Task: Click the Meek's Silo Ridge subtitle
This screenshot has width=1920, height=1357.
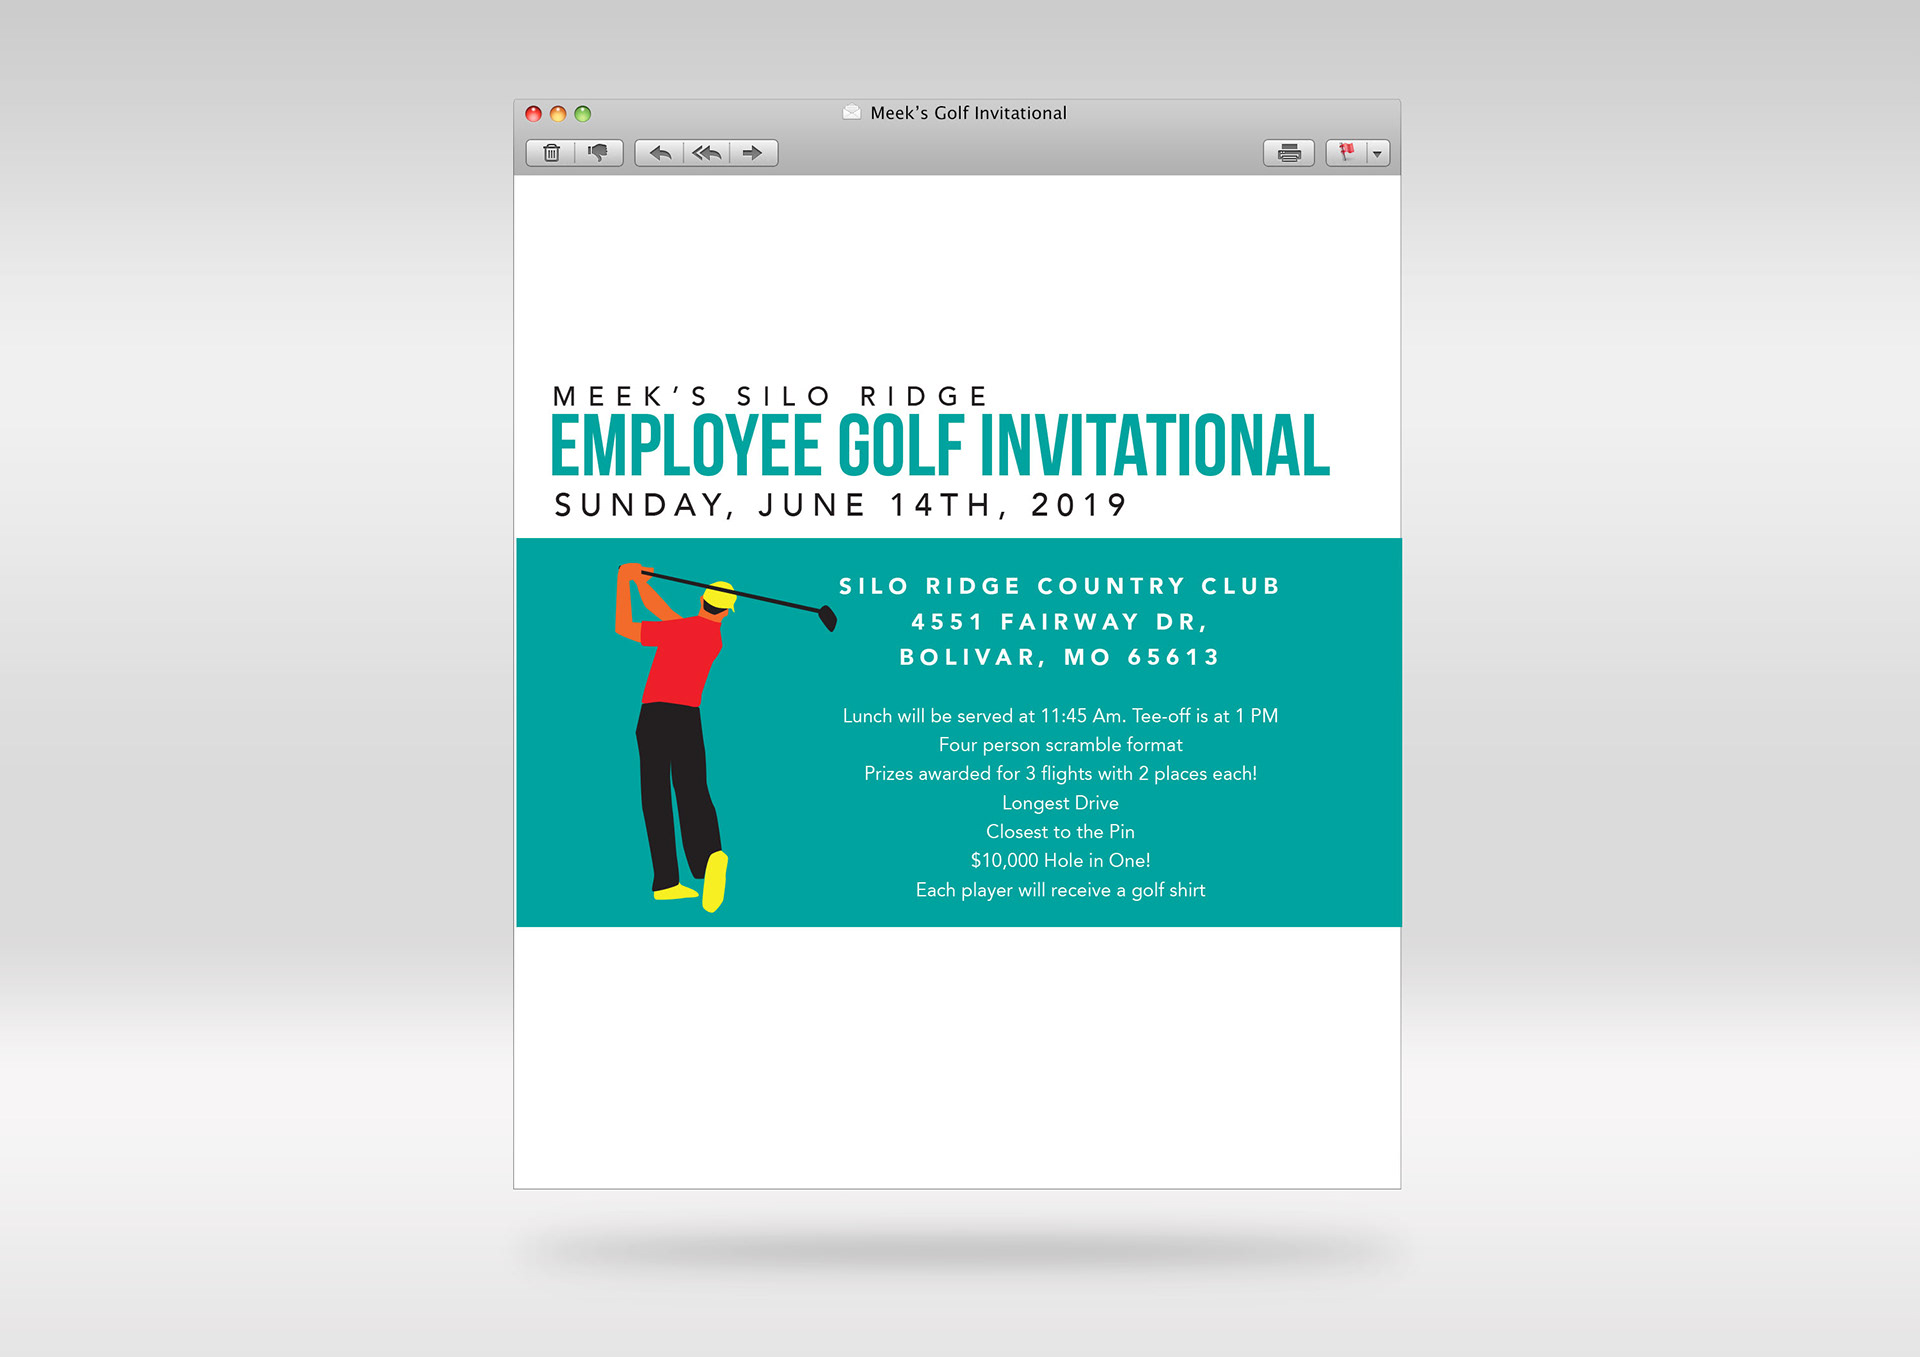Action: click(x=770, y=396)
